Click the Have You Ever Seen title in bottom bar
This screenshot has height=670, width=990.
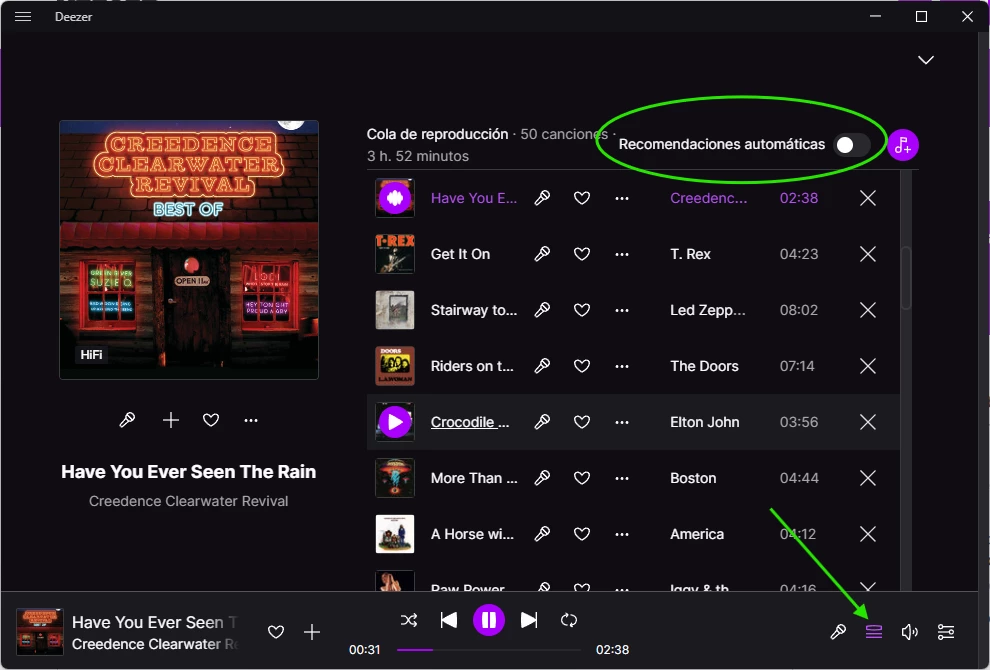pyautogui.click(x=154, y=622)
